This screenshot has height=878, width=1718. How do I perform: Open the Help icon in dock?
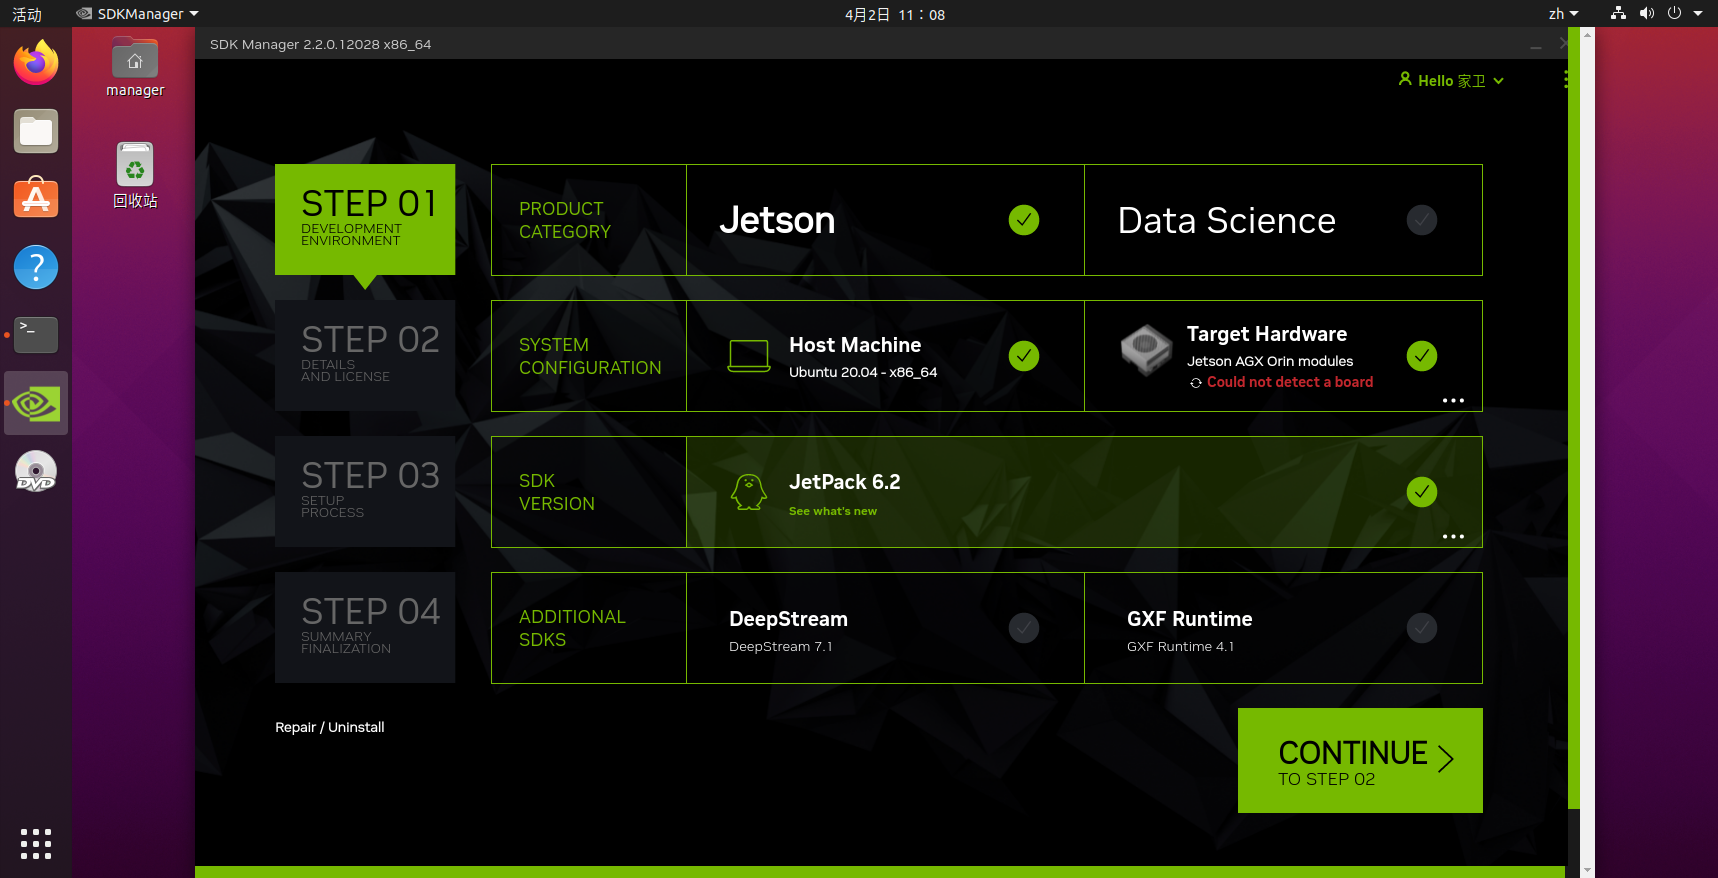(x=36, y=267)
